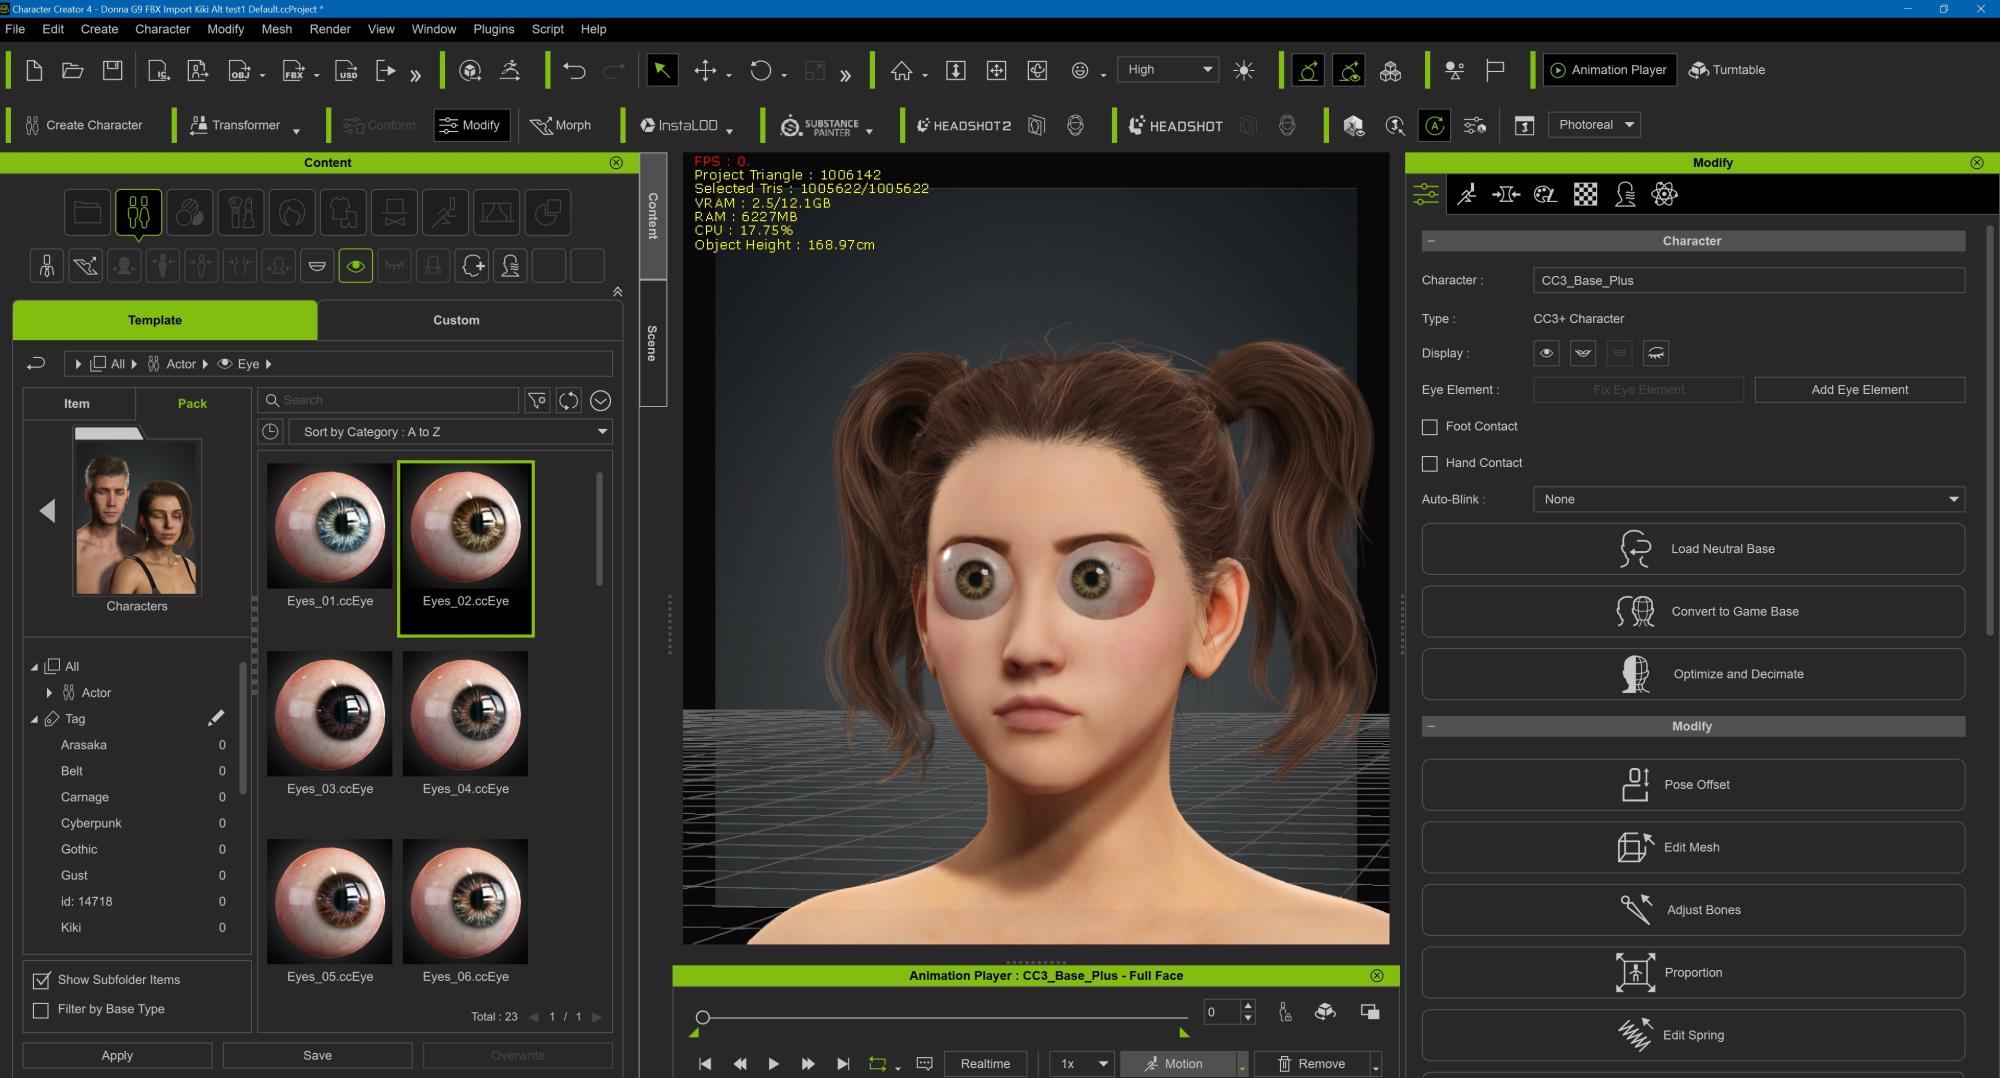Open the Auto-Blink None dropdown

click(x=1748, y=499)
